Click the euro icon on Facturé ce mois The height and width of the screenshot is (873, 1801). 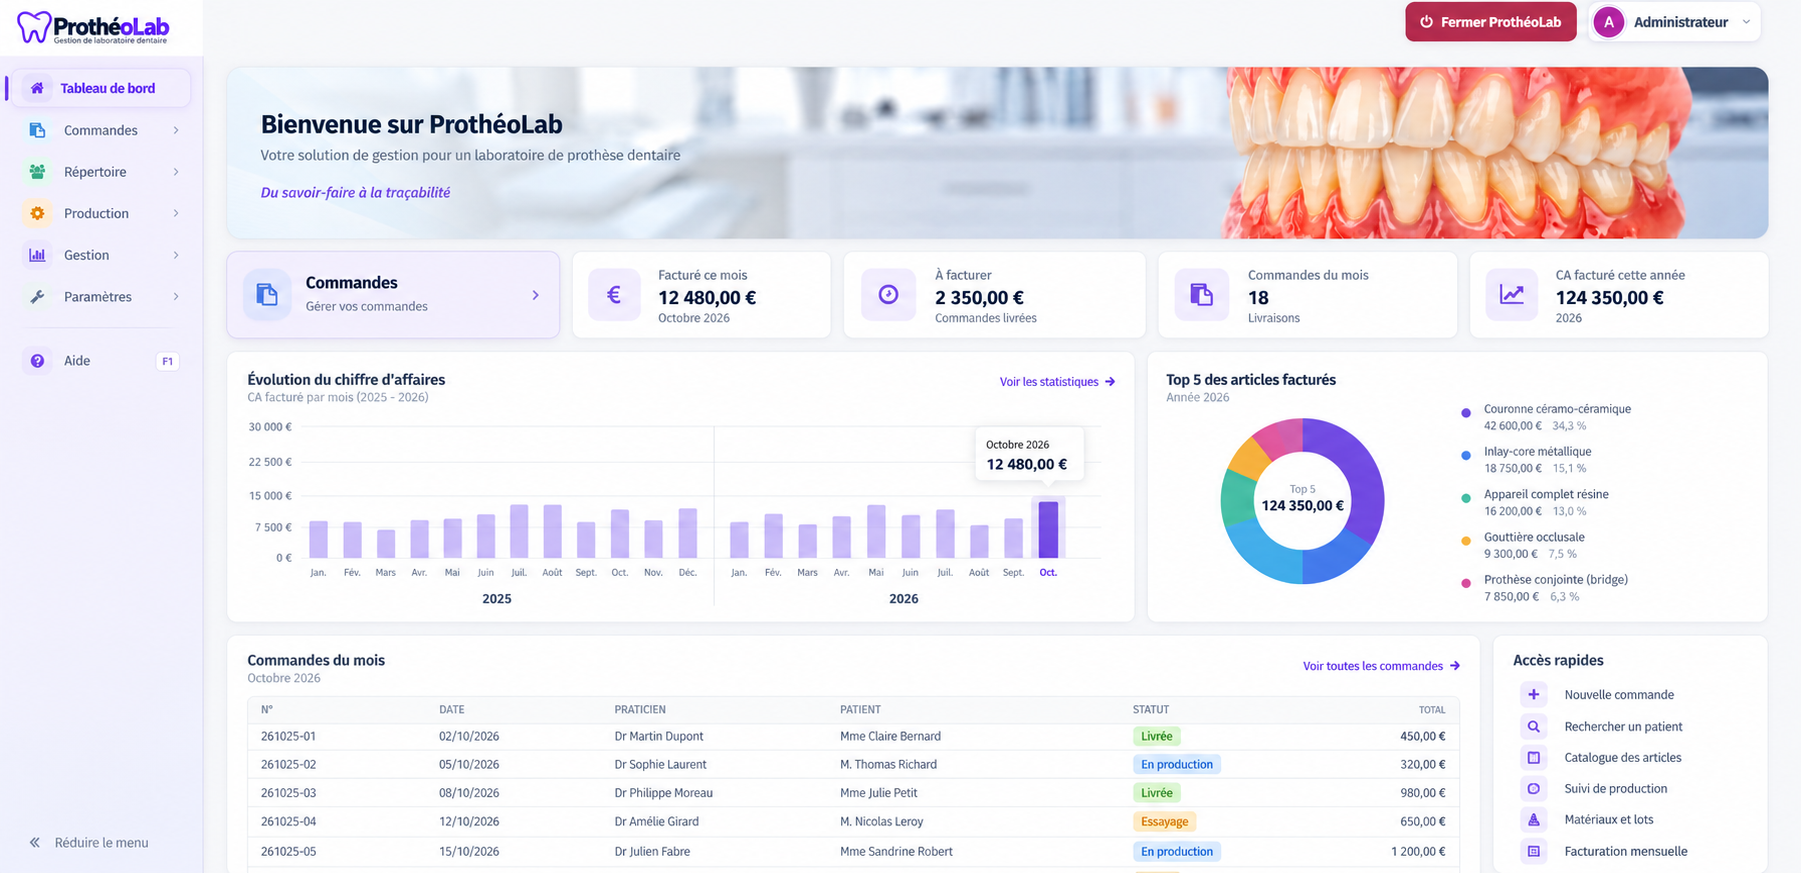click(x=614, y=295)
